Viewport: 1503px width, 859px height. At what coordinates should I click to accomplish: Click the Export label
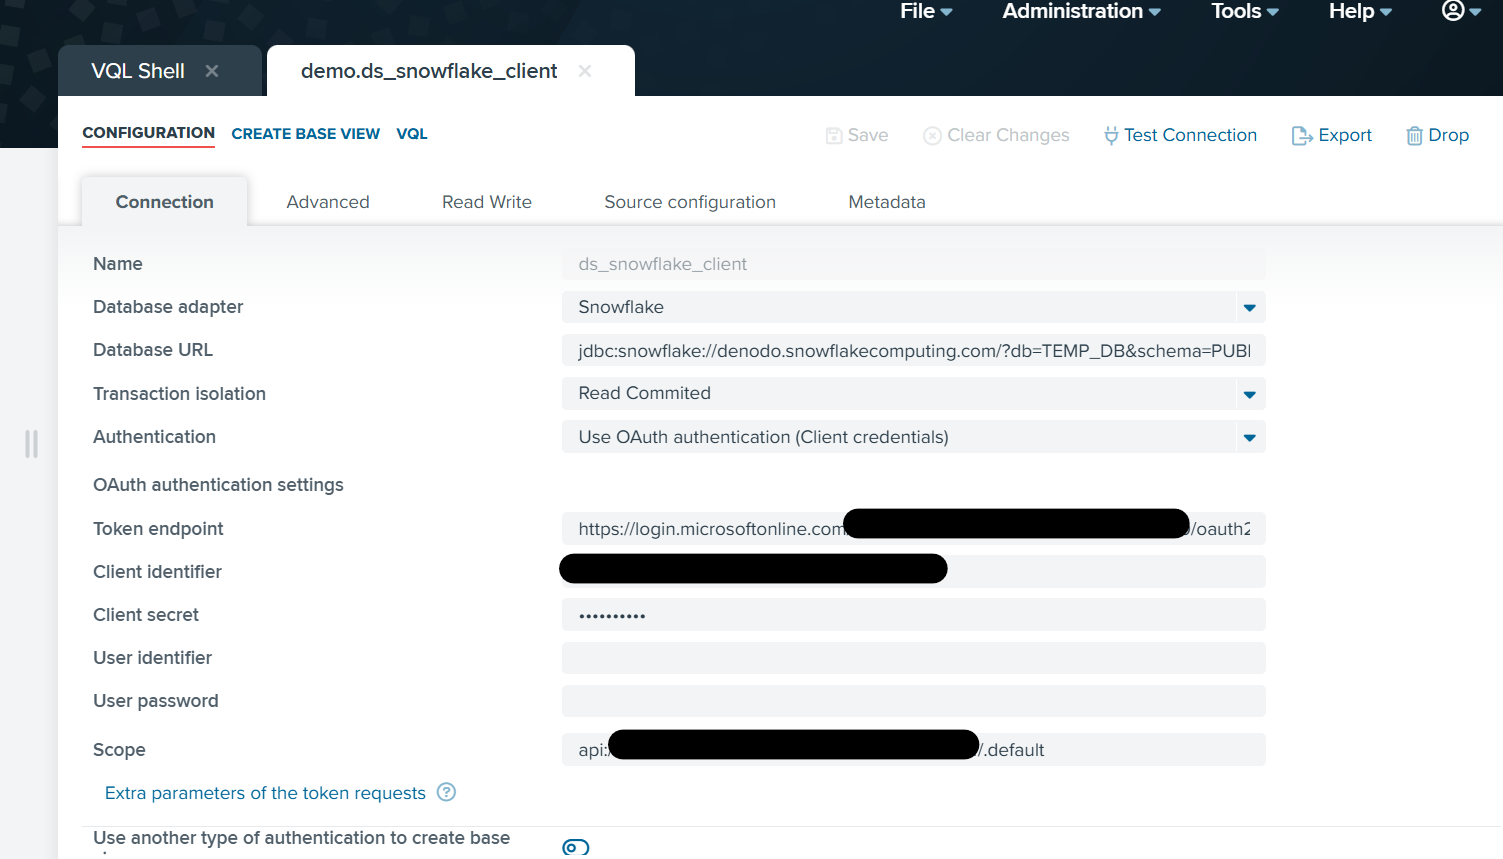pyautogui.click(x=1345, y=135)
